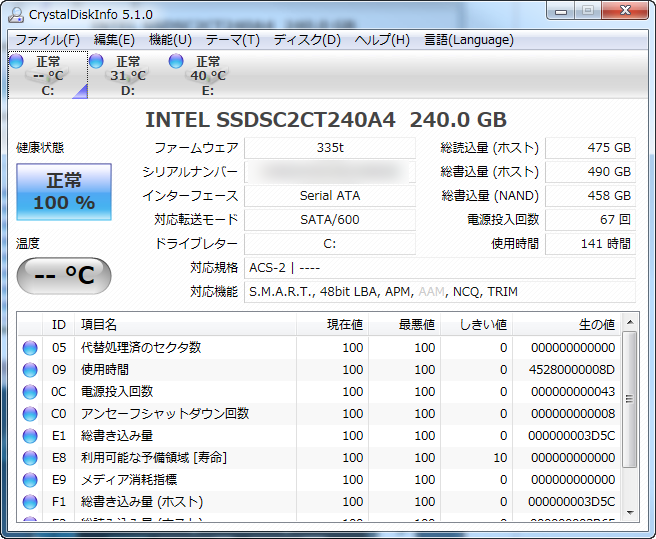The width and height of the screenshot is (656, 539).
Task: Select drive C: status orb
Action: [17, 62]
